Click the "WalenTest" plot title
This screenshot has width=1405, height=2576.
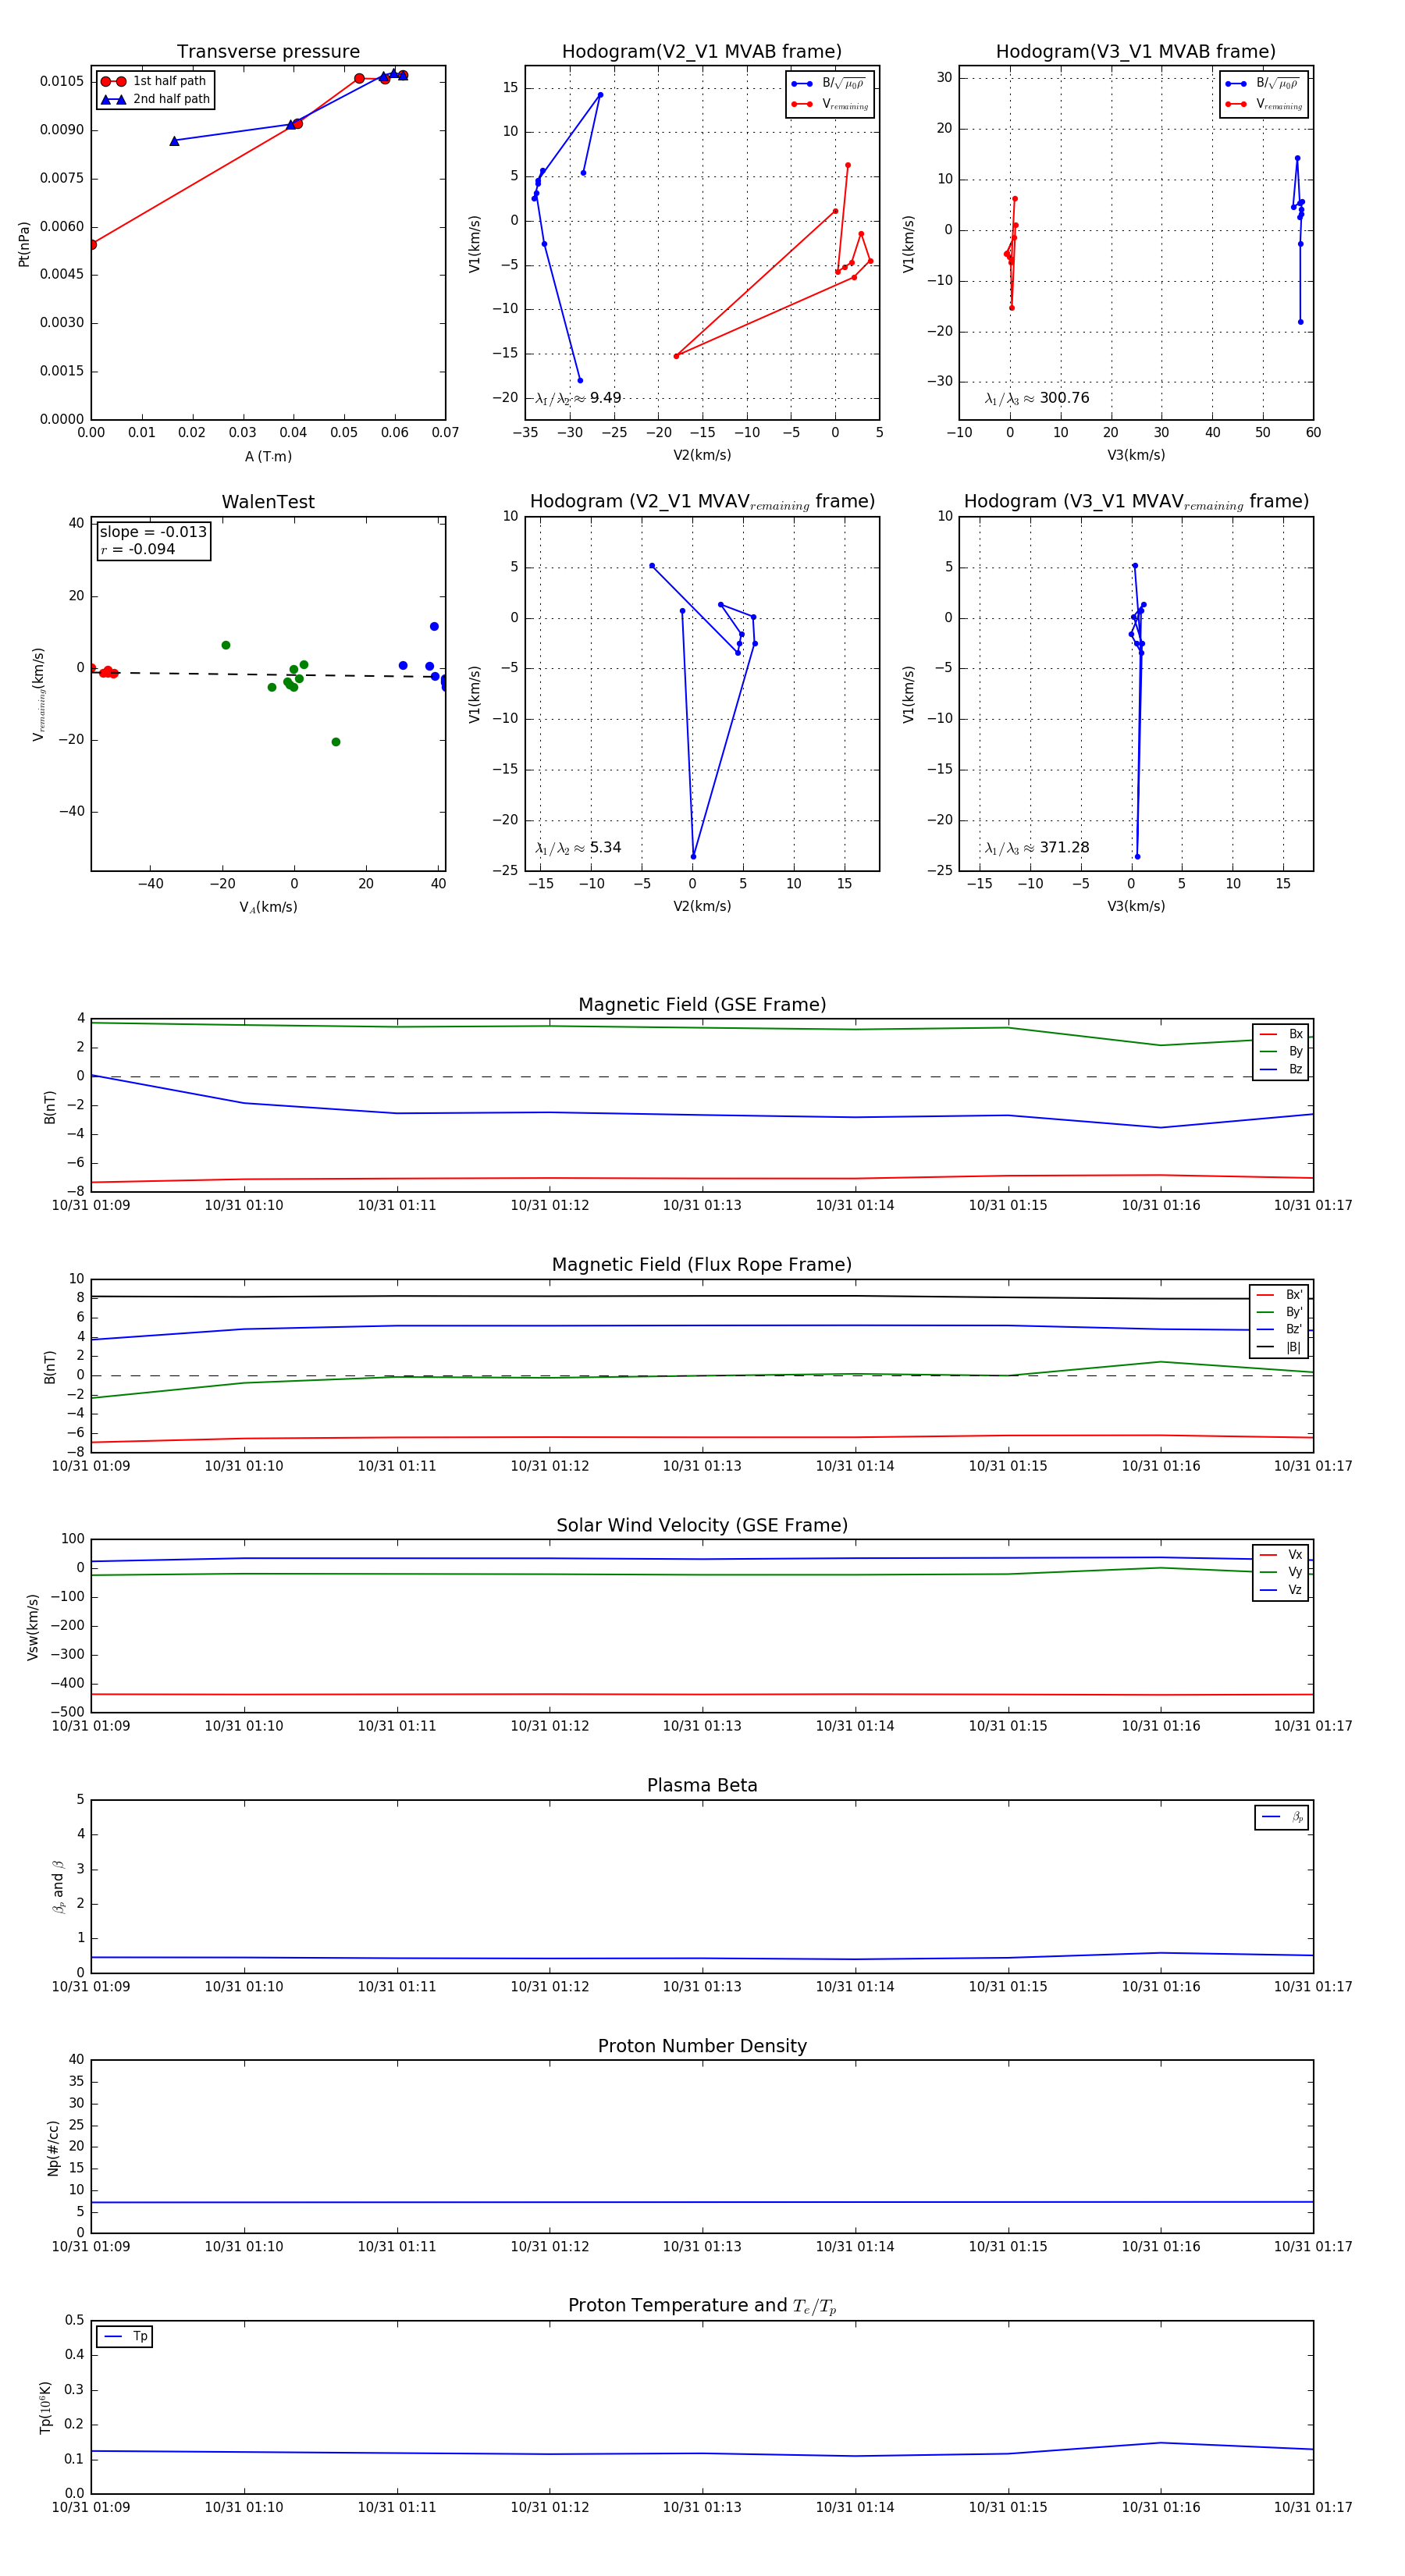tap(268, 502)
